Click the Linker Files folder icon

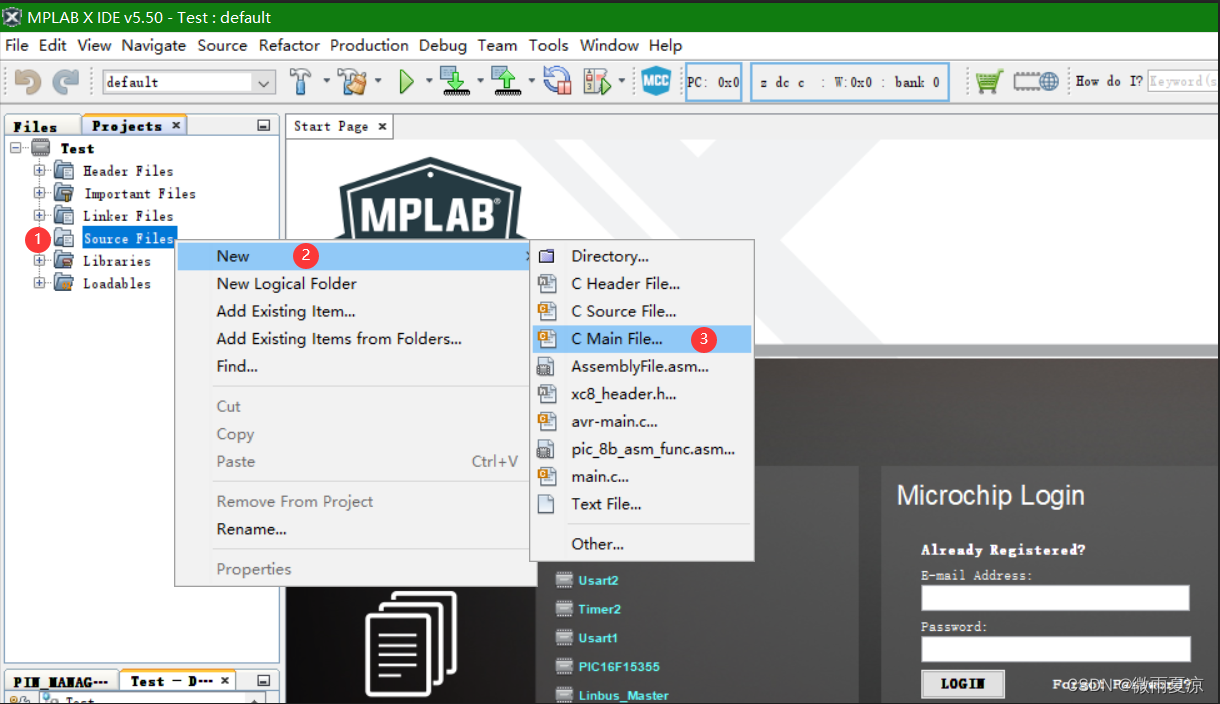coord(64,216)
